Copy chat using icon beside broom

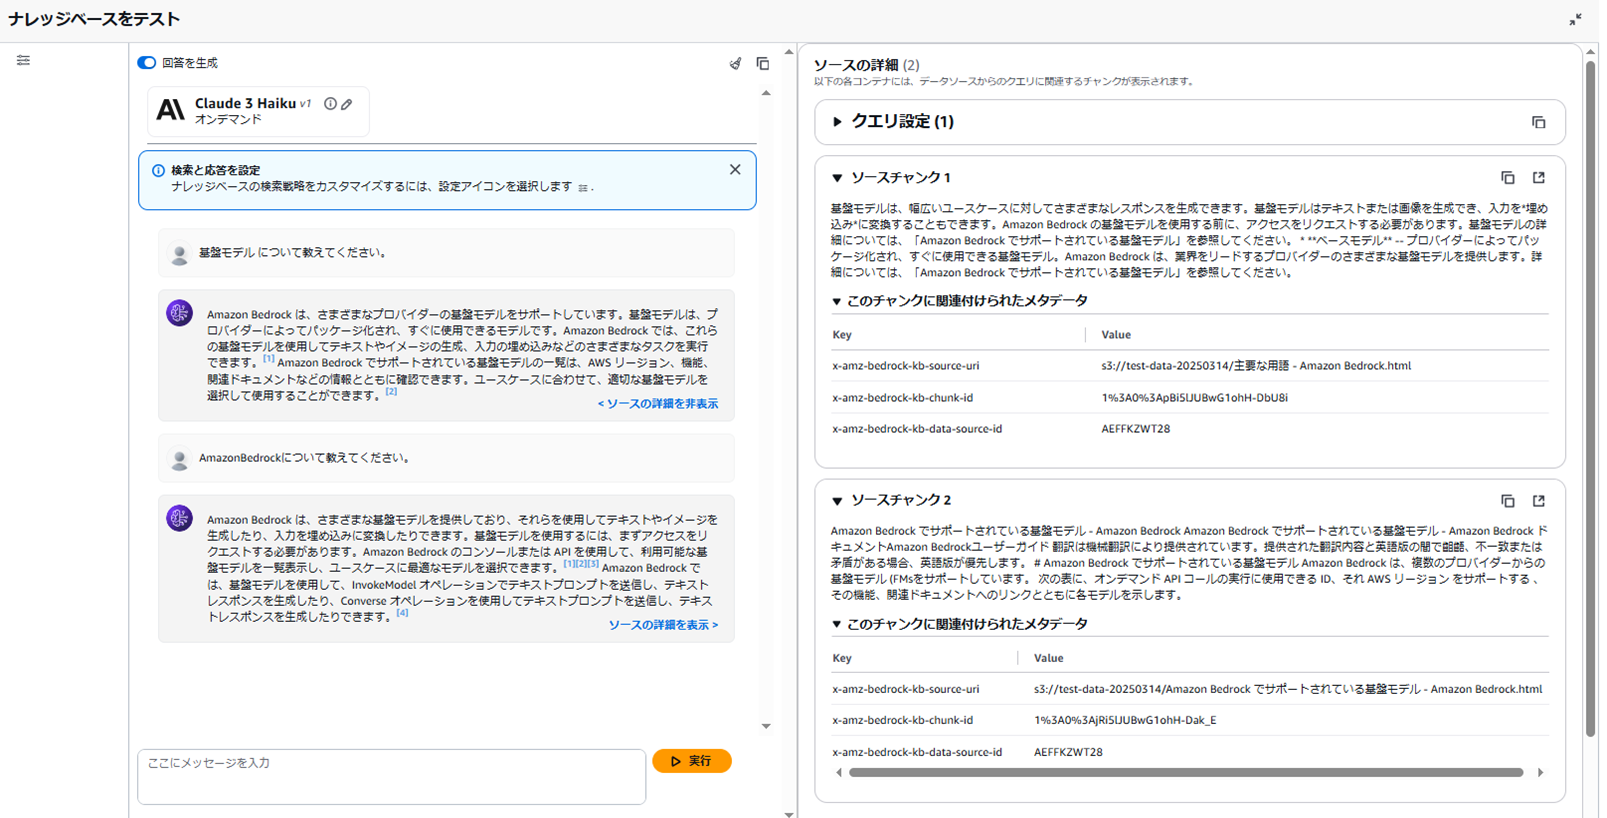[763, 63]
